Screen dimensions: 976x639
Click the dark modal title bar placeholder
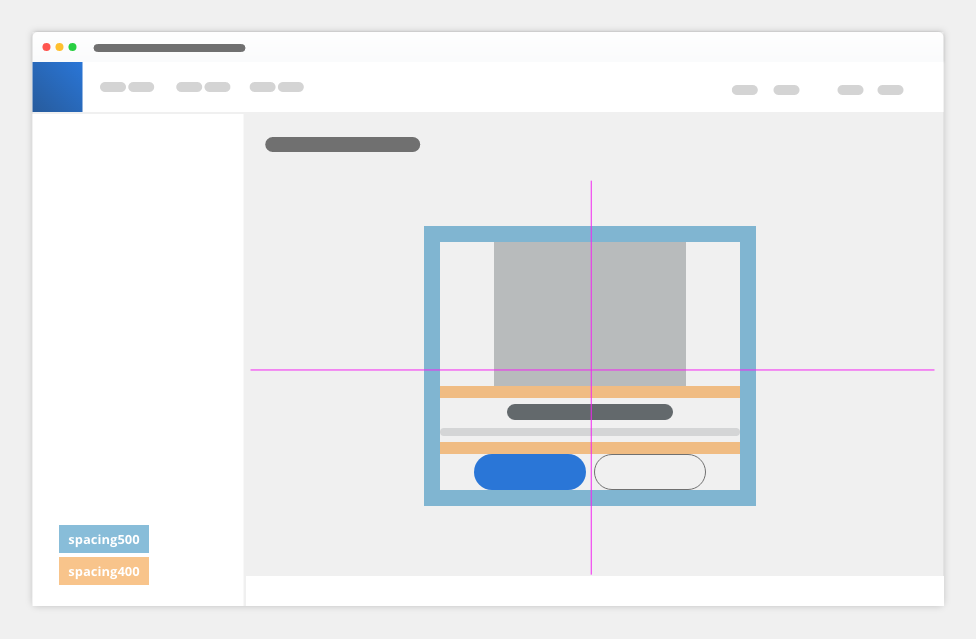[x=590, y=412]
